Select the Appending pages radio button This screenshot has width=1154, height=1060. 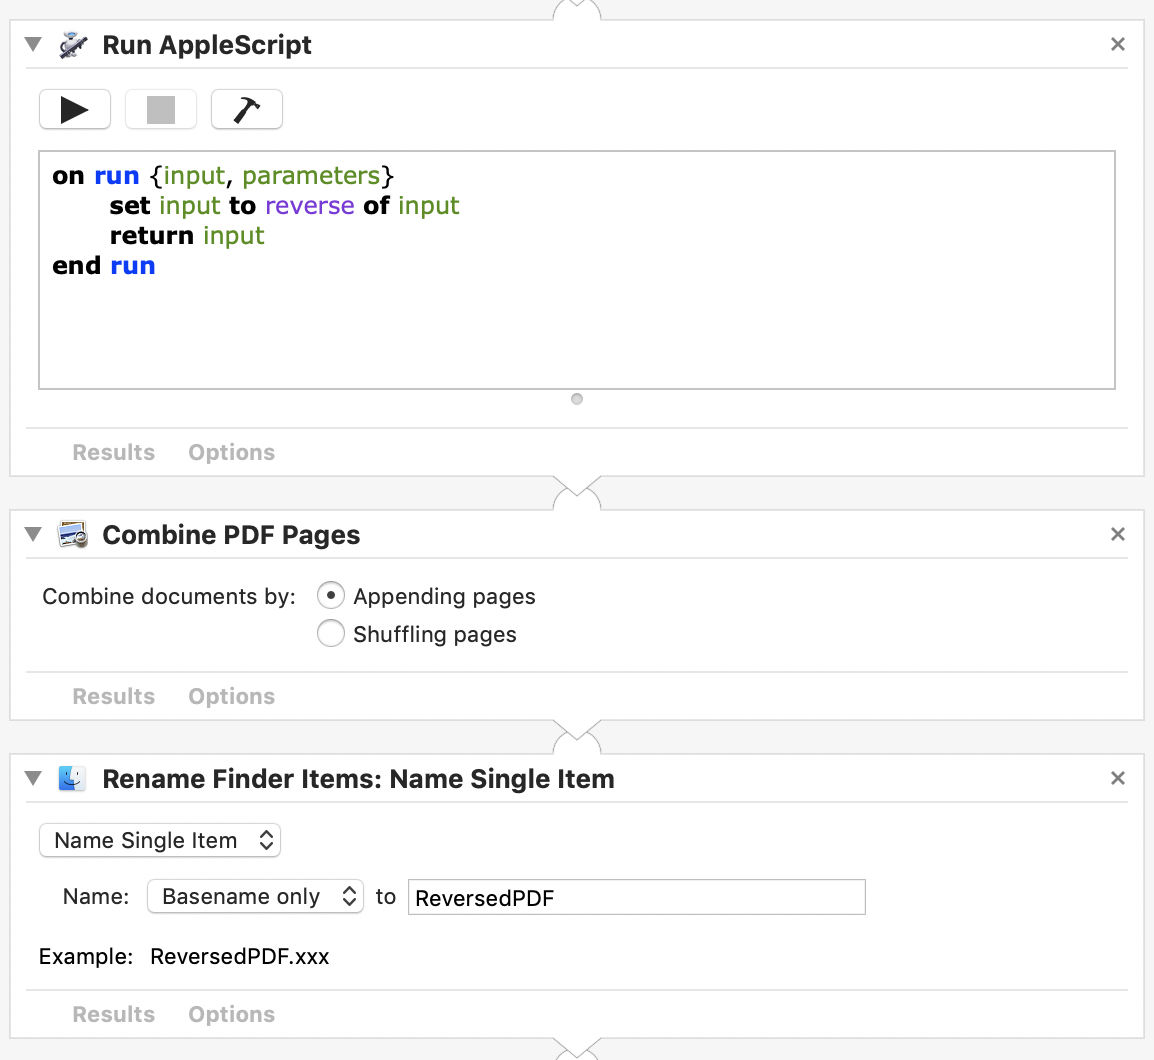331,596
